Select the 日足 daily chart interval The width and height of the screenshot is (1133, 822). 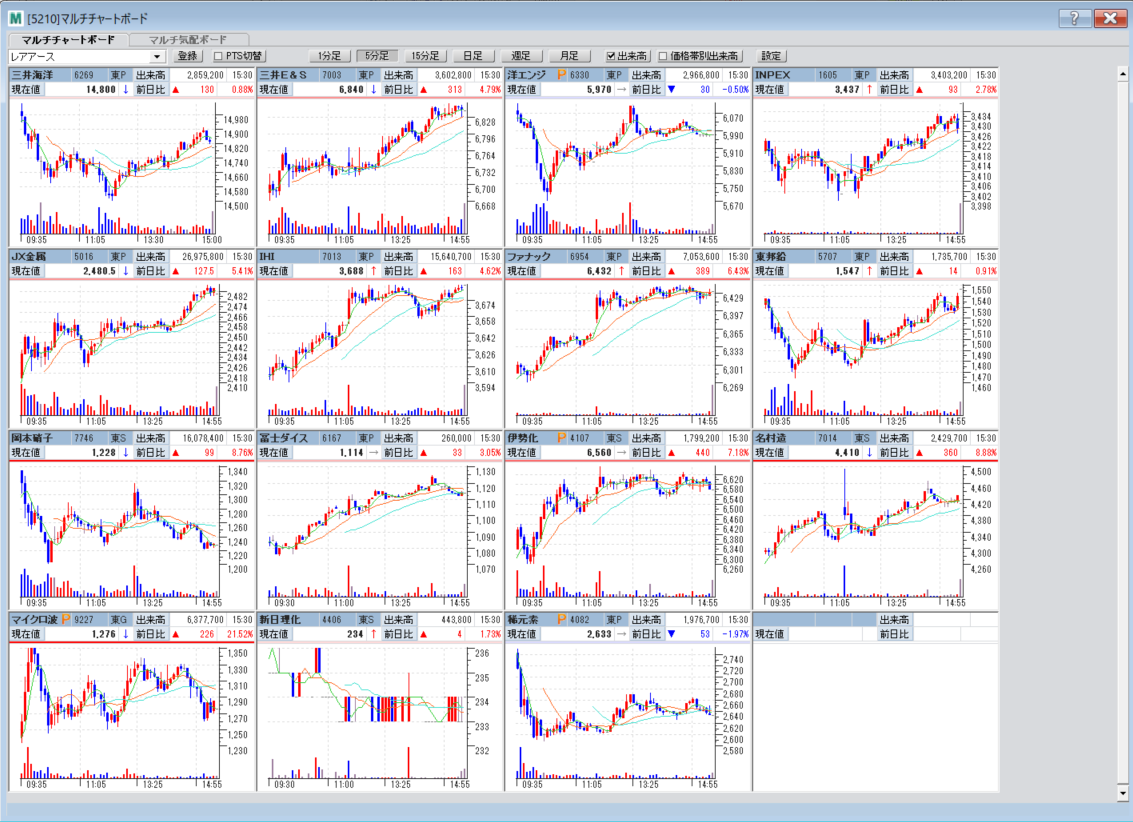click(473, 57)
